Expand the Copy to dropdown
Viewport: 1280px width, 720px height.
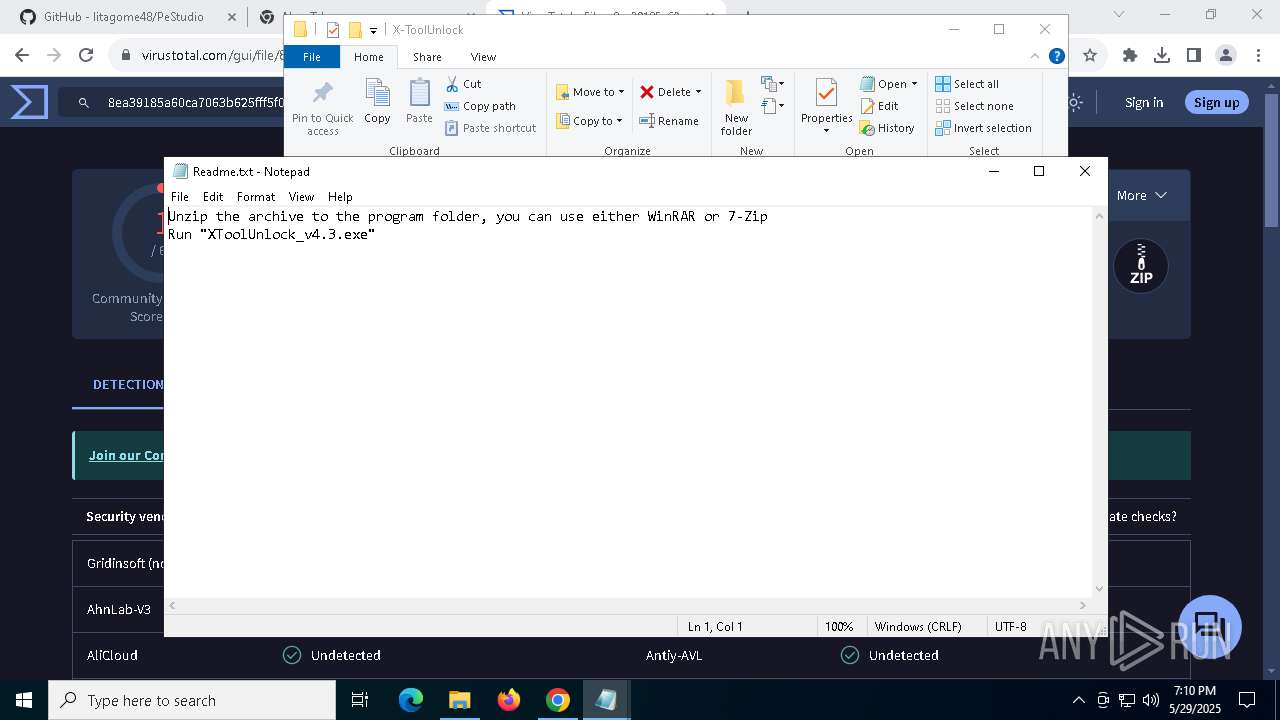pyautogui.click(x=619, y=121)
